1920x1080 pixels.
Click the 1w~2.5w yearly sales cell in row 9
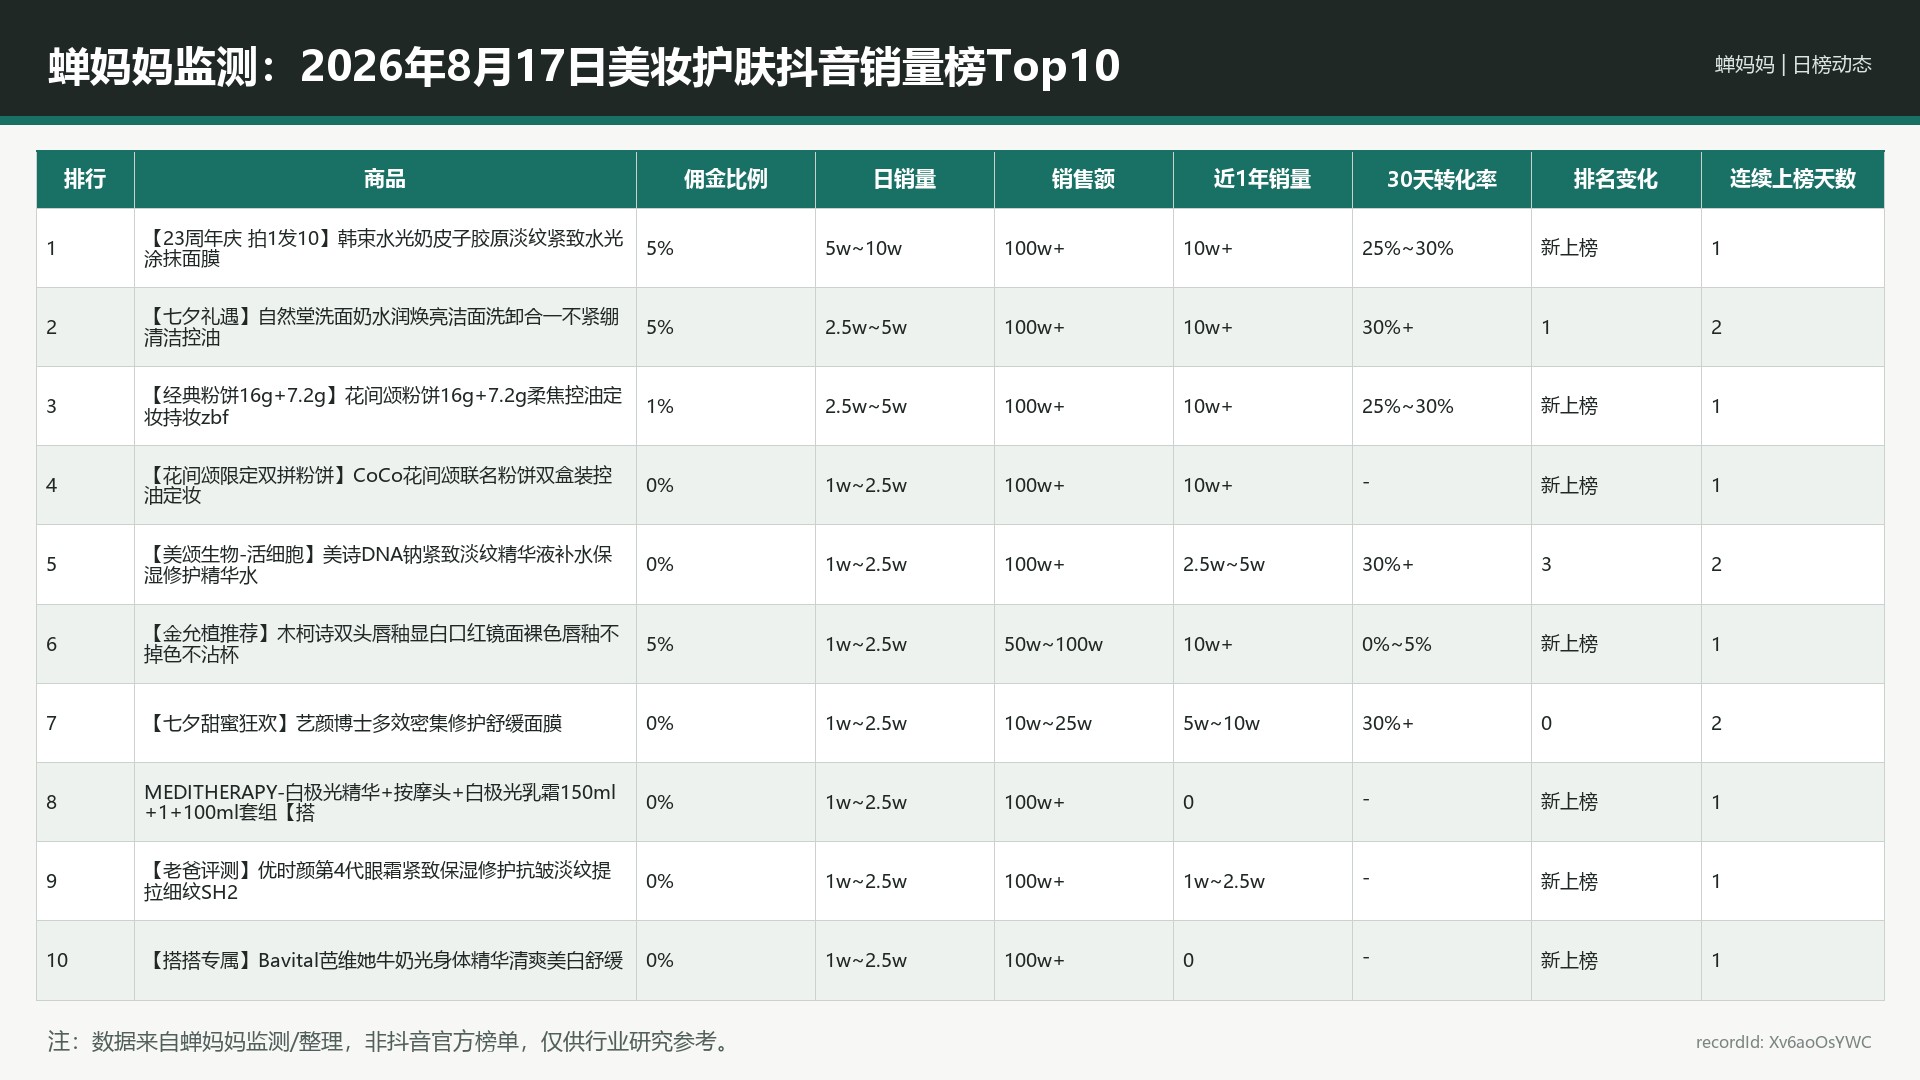point(1263,881)
